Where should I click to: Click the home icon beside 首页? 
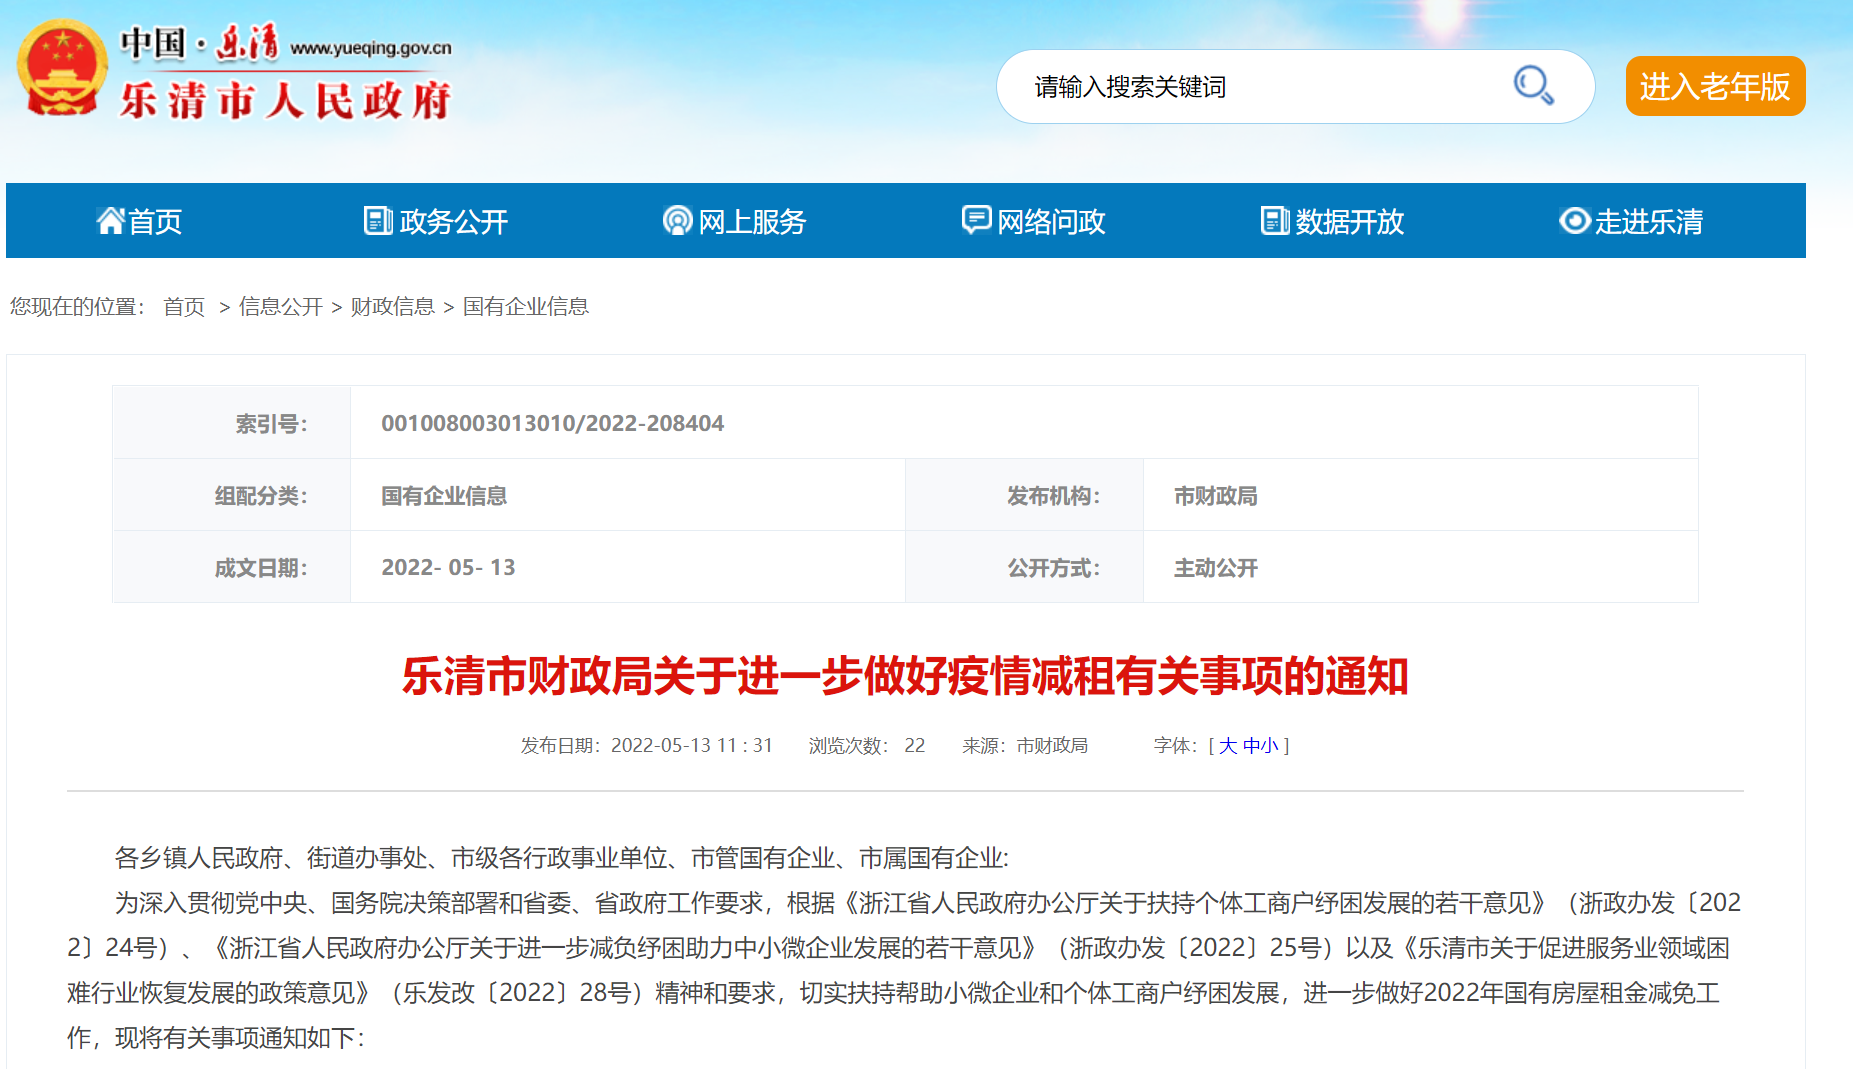(x=110, y=220)
